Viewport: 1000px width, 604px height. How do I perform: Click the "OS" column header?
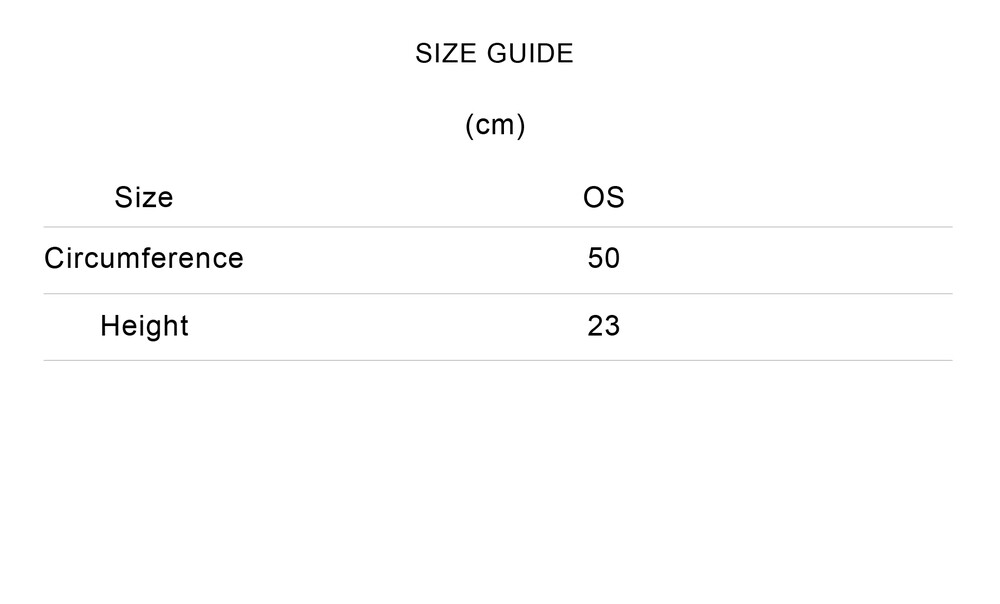point(603,197)
